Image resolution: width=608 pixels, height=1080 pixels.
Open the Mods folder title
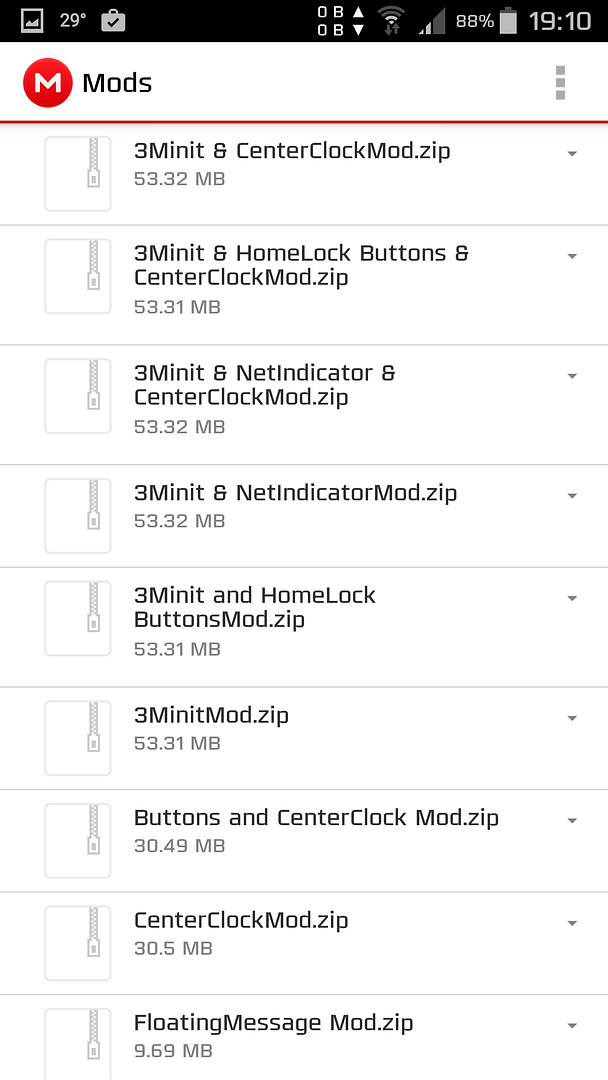click(x=117, y=82)
